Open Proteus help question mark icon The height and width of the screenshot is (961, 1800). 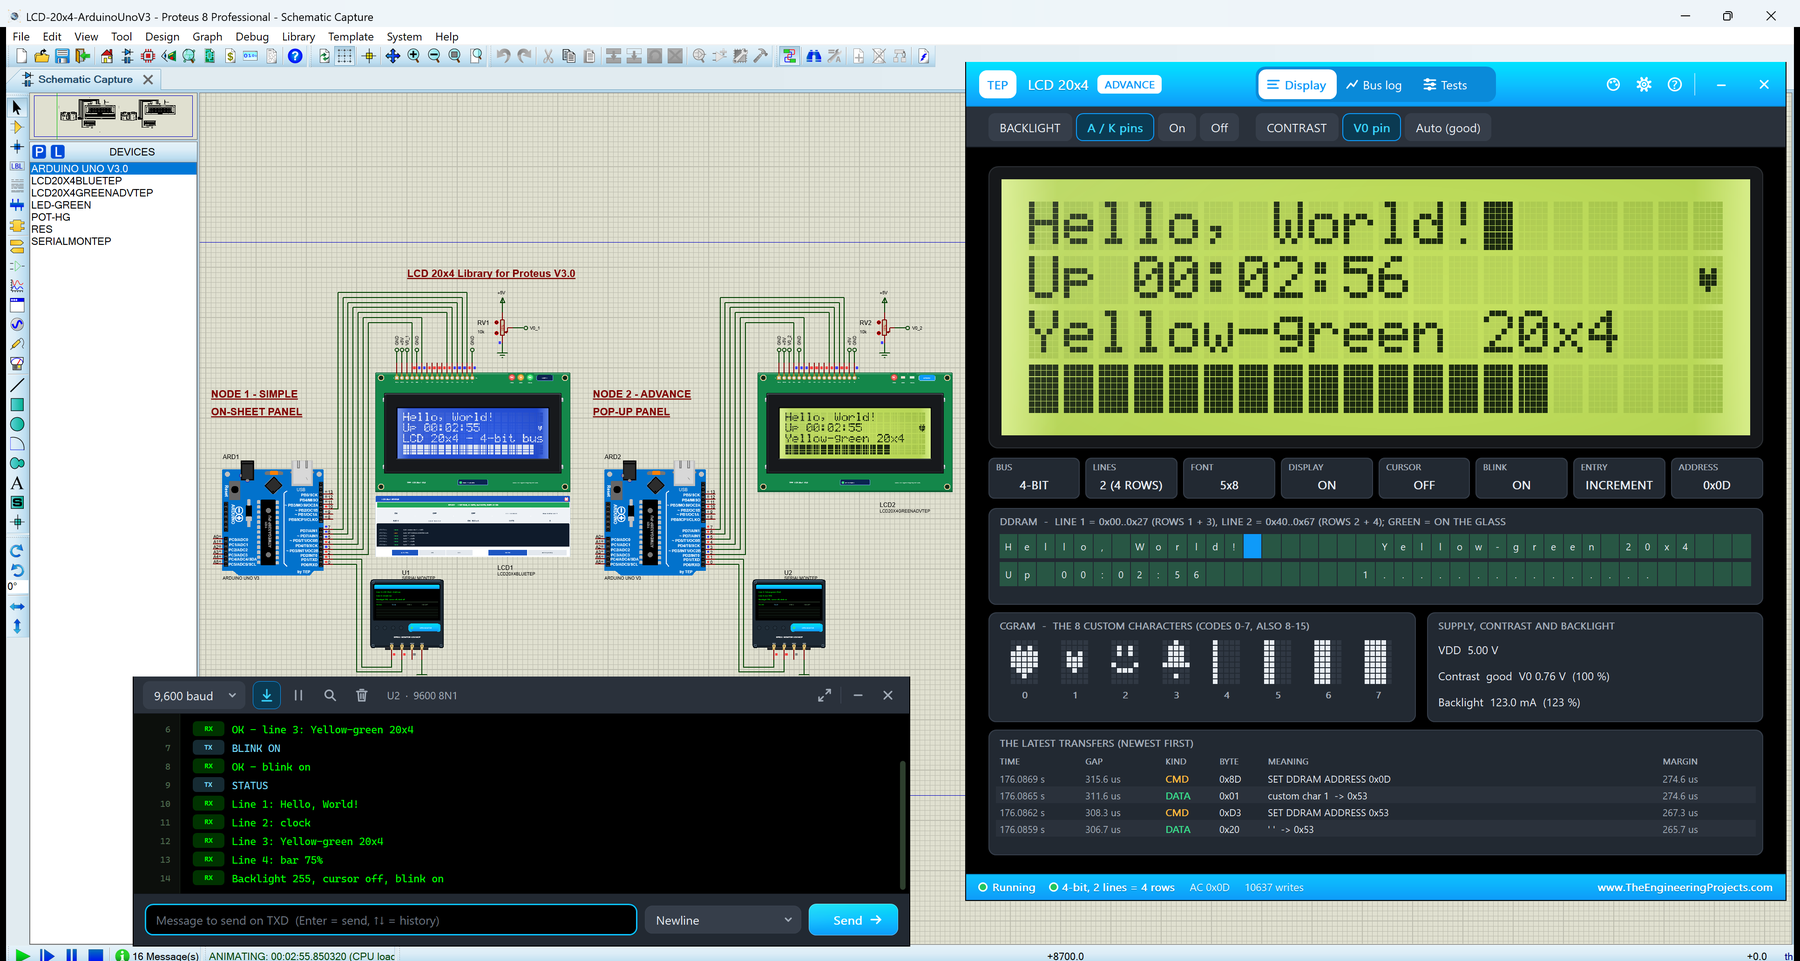click(x=295, y=56)
